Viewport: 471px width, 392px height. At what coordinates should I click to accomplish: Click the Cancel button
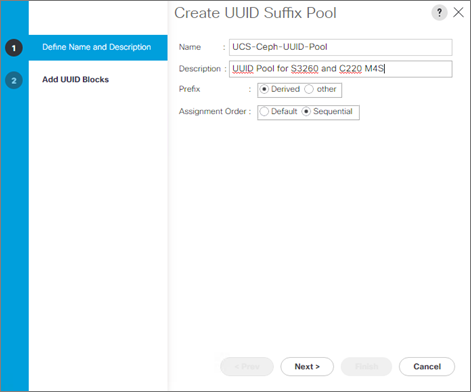tap(427, 367)
